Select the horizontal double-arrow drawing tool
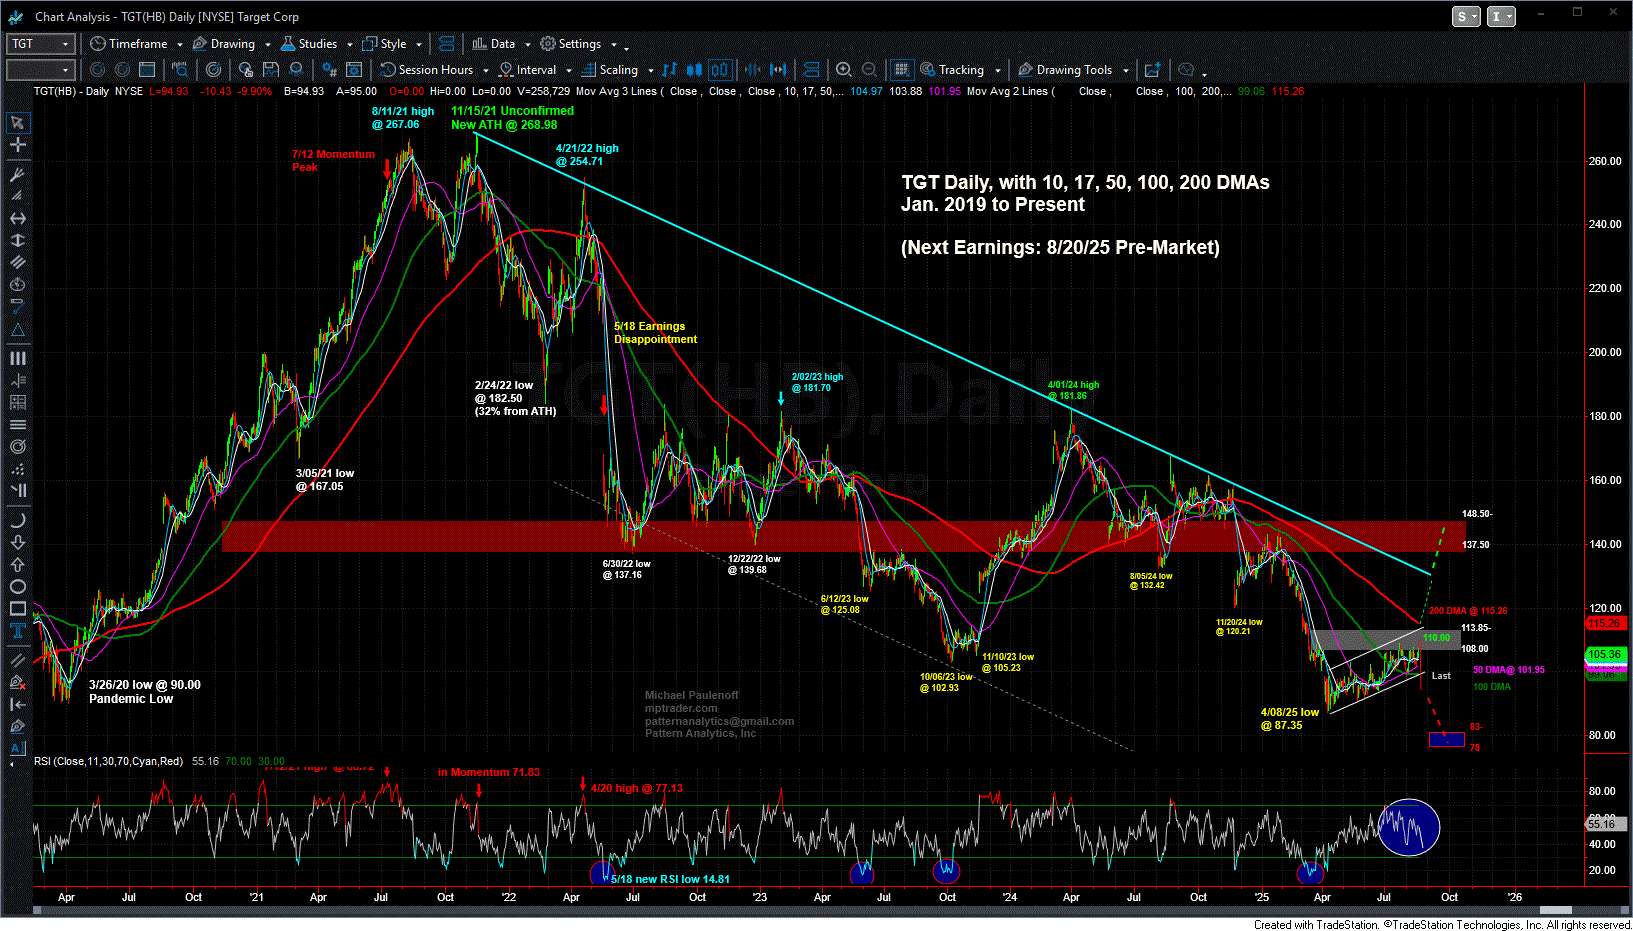The width and height of the screenshot is (1633, 931). pyautogui.click(x=18, y=218)
